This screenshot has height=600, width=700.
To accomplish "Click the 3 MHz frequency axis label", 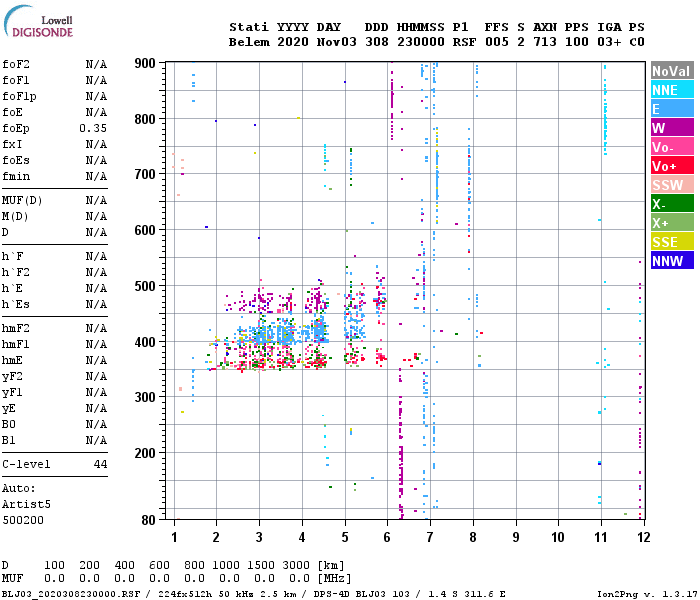I will [259, 537].
